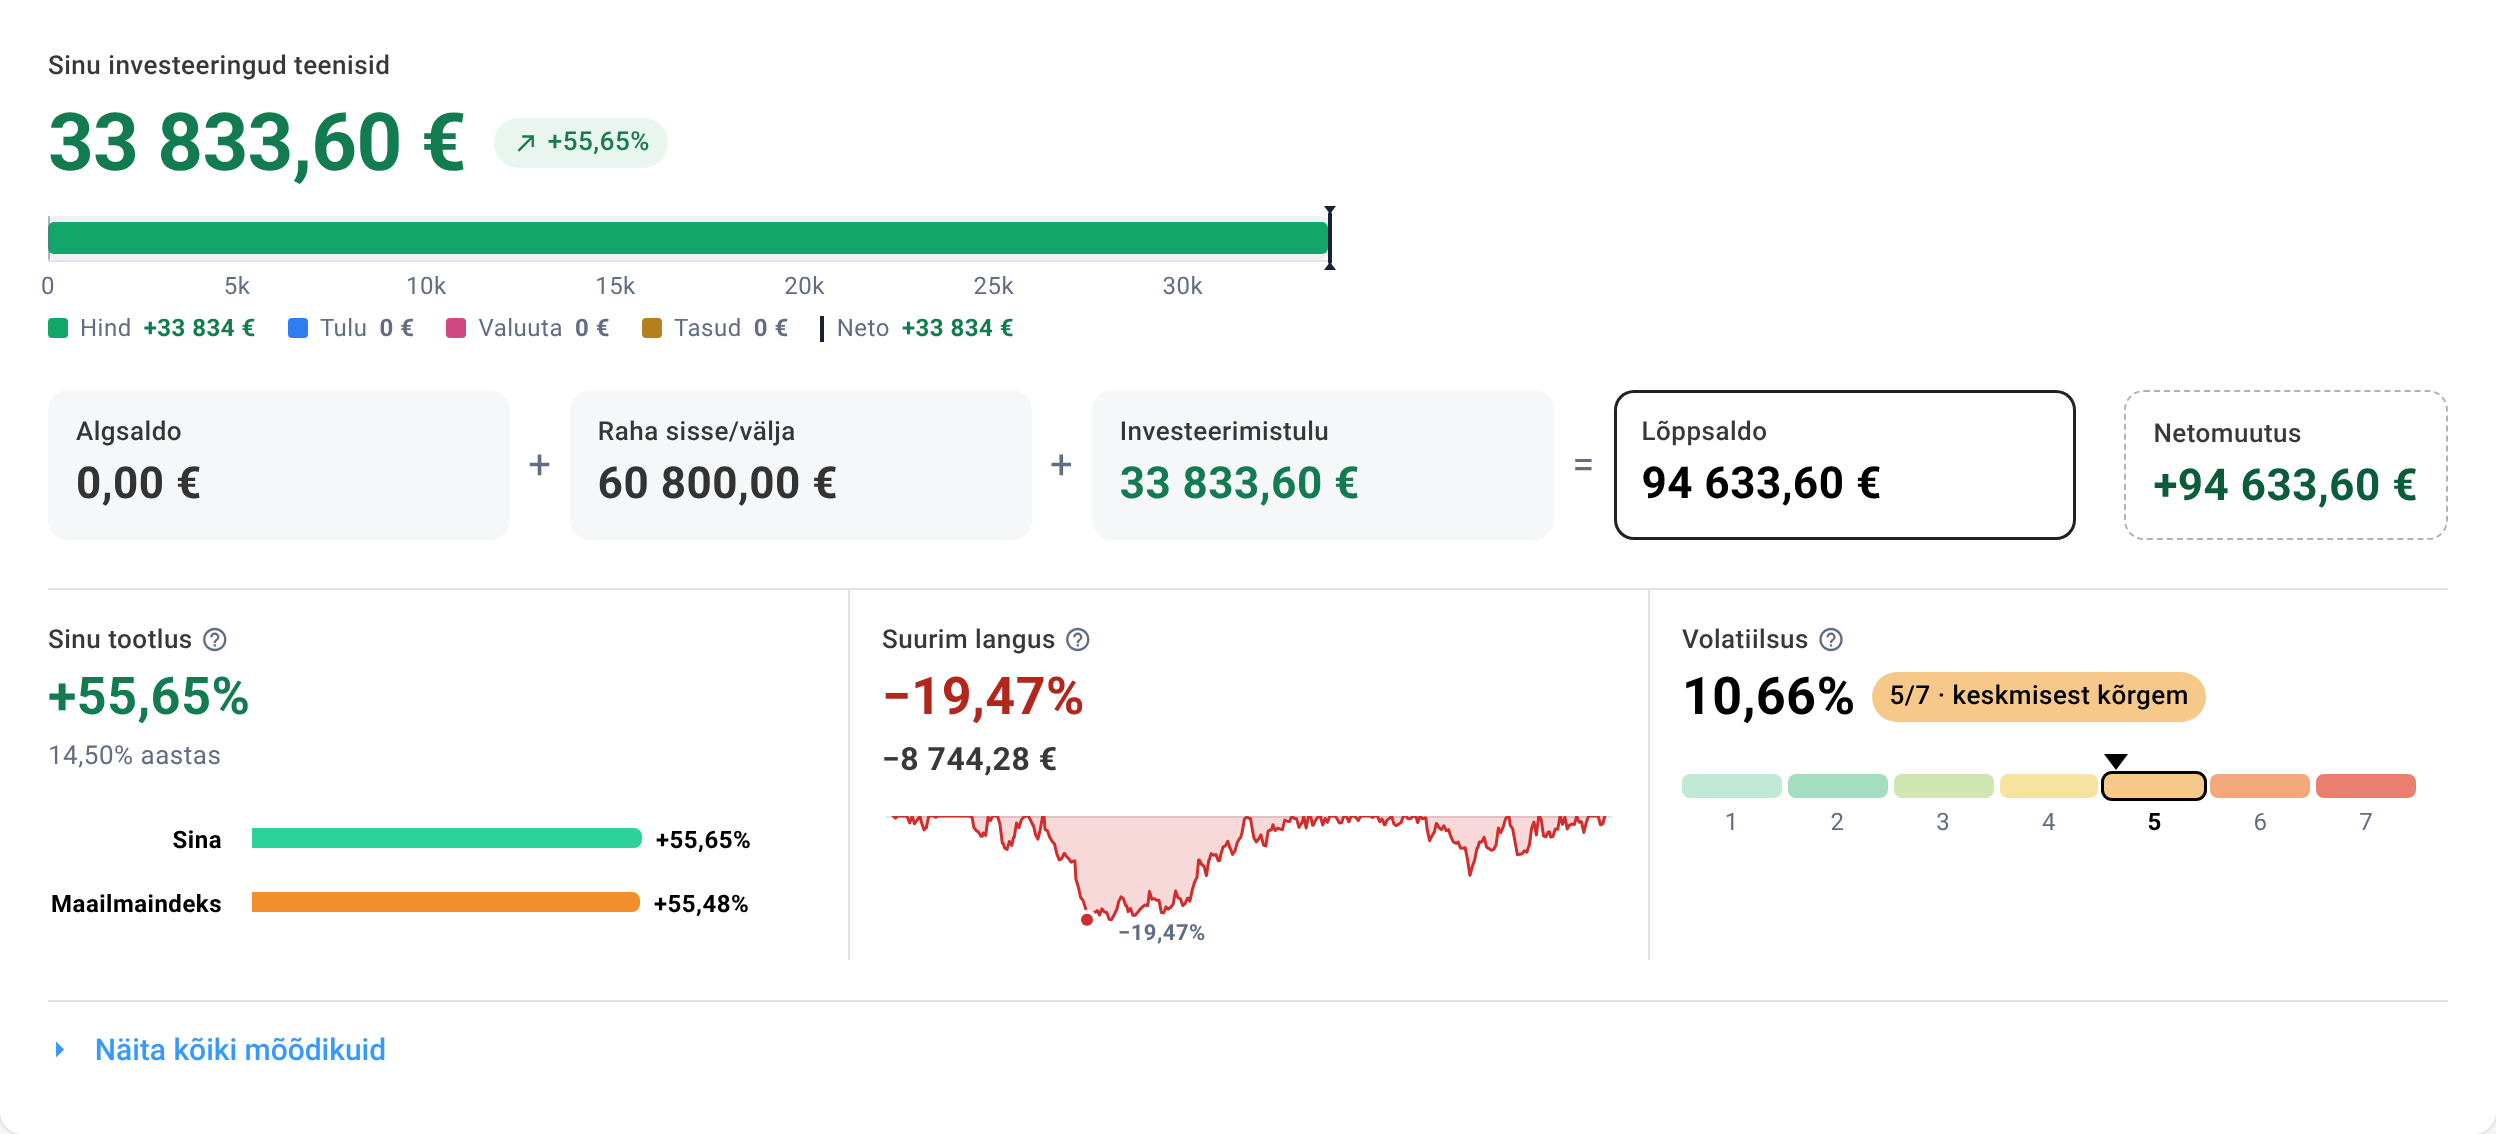
Task: Click volatility scale segment 4
Action: (2049, 786)
